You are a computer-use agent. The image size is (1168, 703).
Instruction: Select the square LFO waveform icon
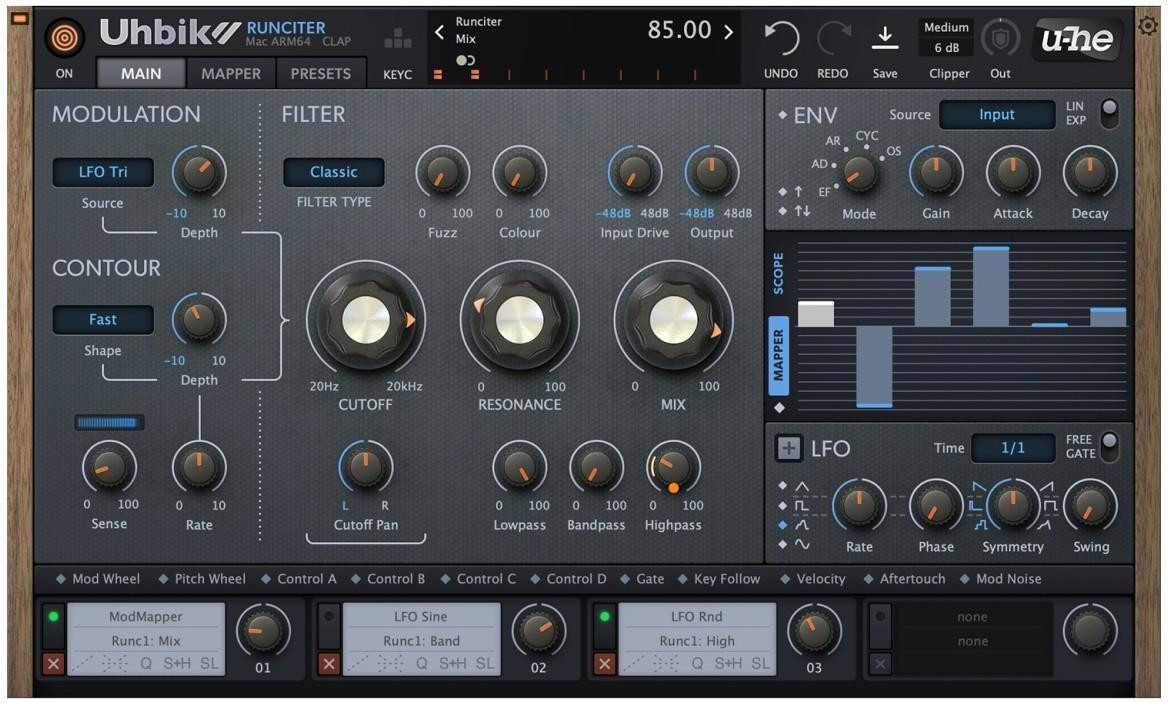tap(802, 506)
